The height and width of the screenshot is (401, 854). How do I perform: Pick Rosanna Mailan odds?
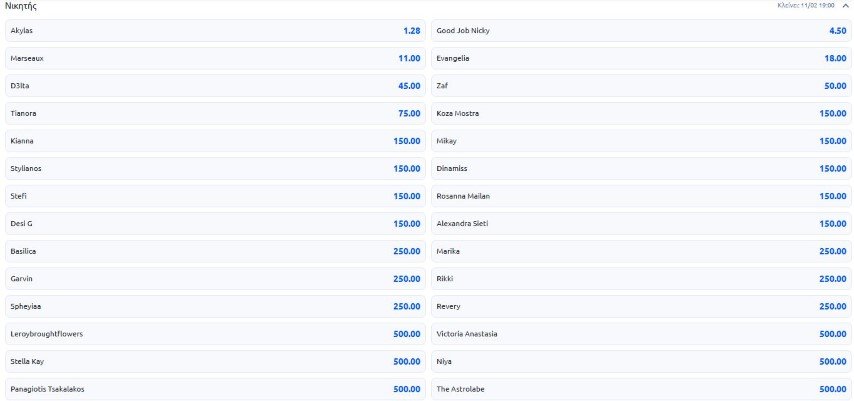coord(641,196)
